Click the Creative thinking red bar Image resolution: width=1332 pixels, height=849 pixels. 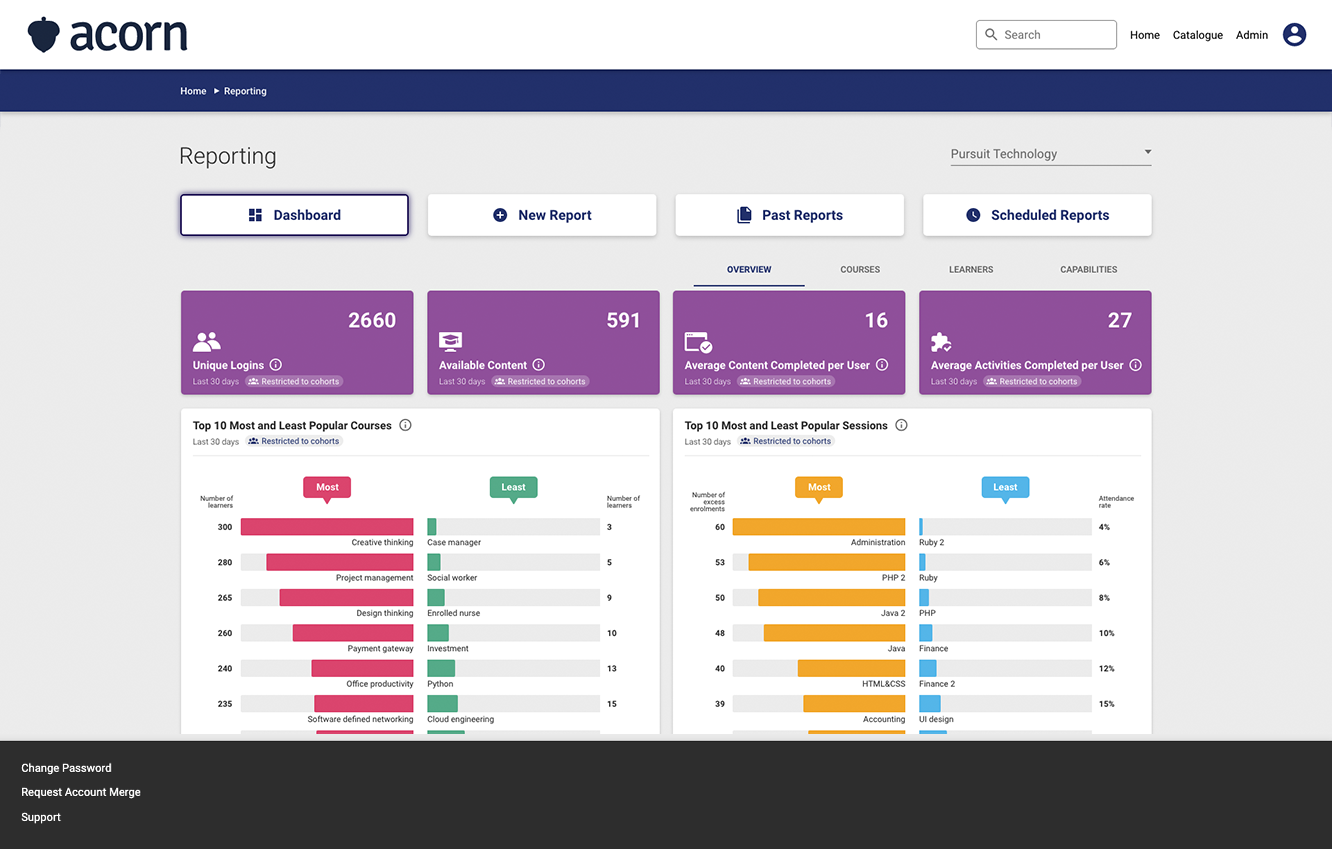tap(327, 527)
